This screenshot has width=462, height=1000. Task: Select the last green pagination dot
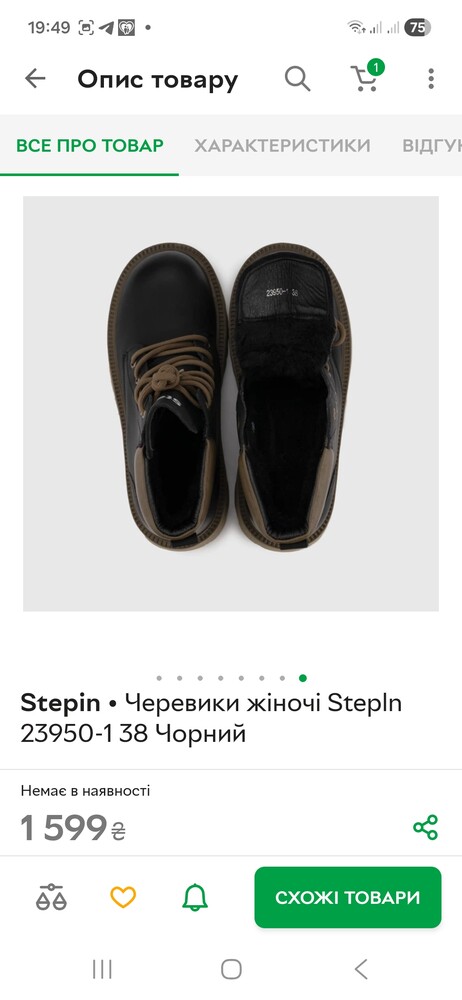302,678
